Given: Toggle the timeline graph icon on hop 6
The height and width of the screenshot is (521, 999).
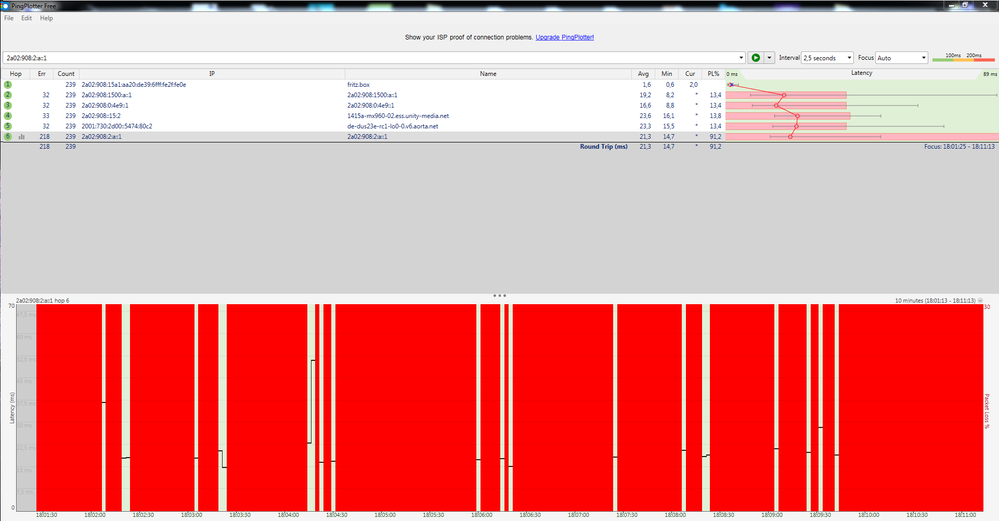Looking at the screenshot, I should tap(22, 136).
